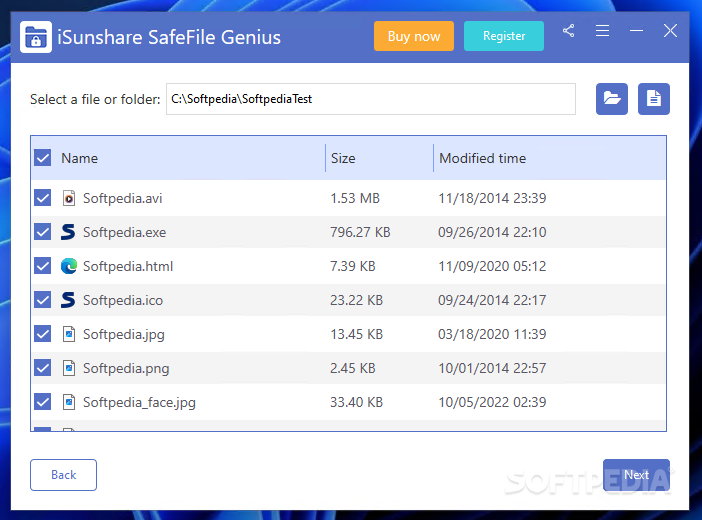Go Back to the previous step
This screenshot has width=702, height=520.
64,475
